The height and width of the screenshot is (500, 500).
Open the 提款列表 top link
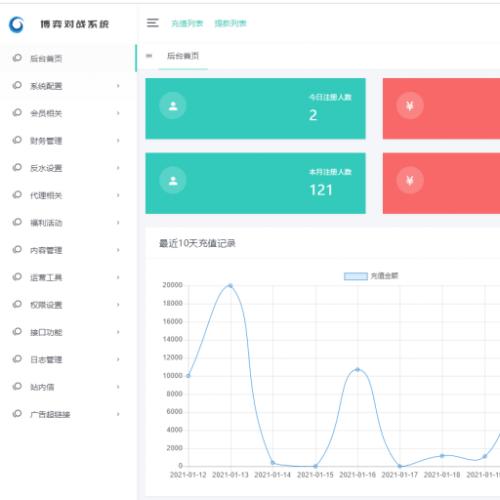pos(230,23)
